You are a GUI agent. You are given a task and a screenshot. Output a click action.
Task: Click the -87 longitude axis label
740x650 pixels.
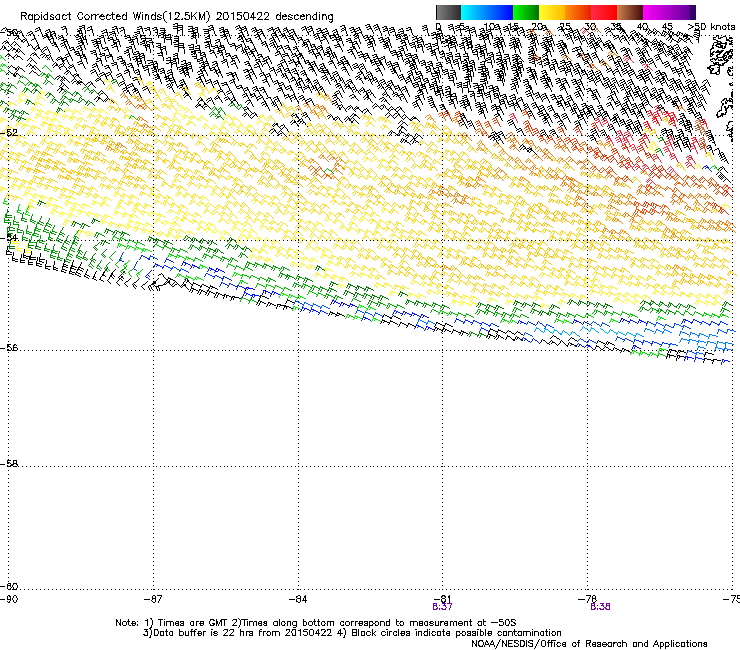[x=153, y=599]
